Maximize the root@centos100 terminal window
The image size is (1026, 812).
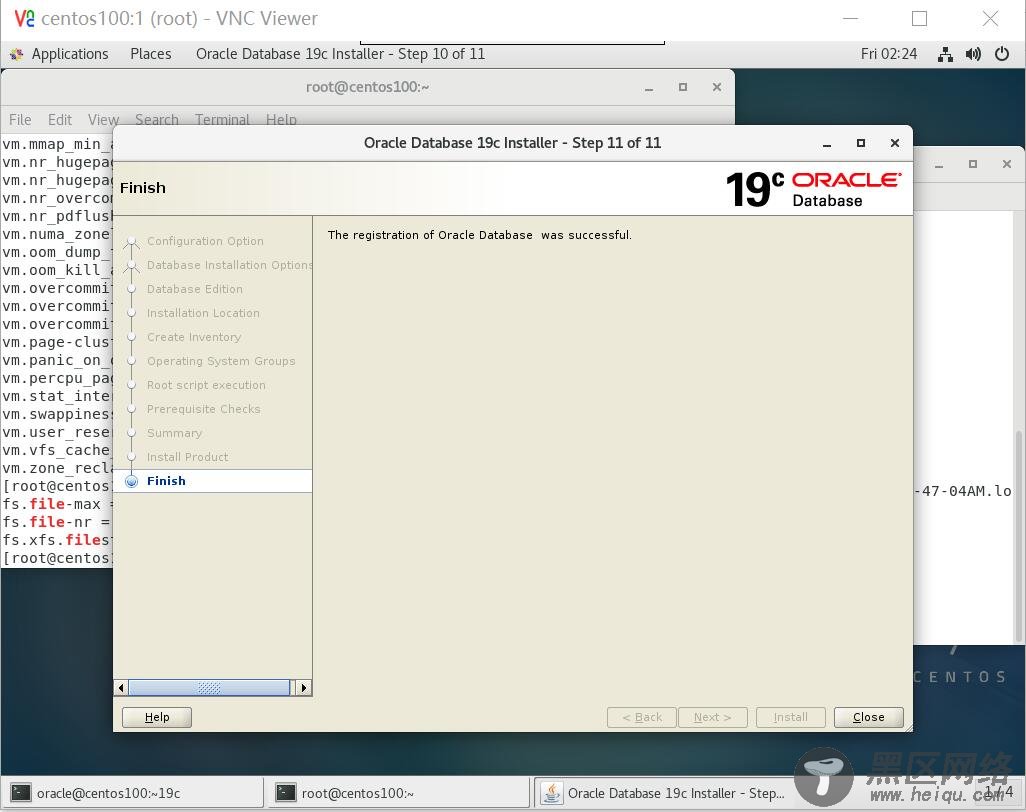coord(683,87)
